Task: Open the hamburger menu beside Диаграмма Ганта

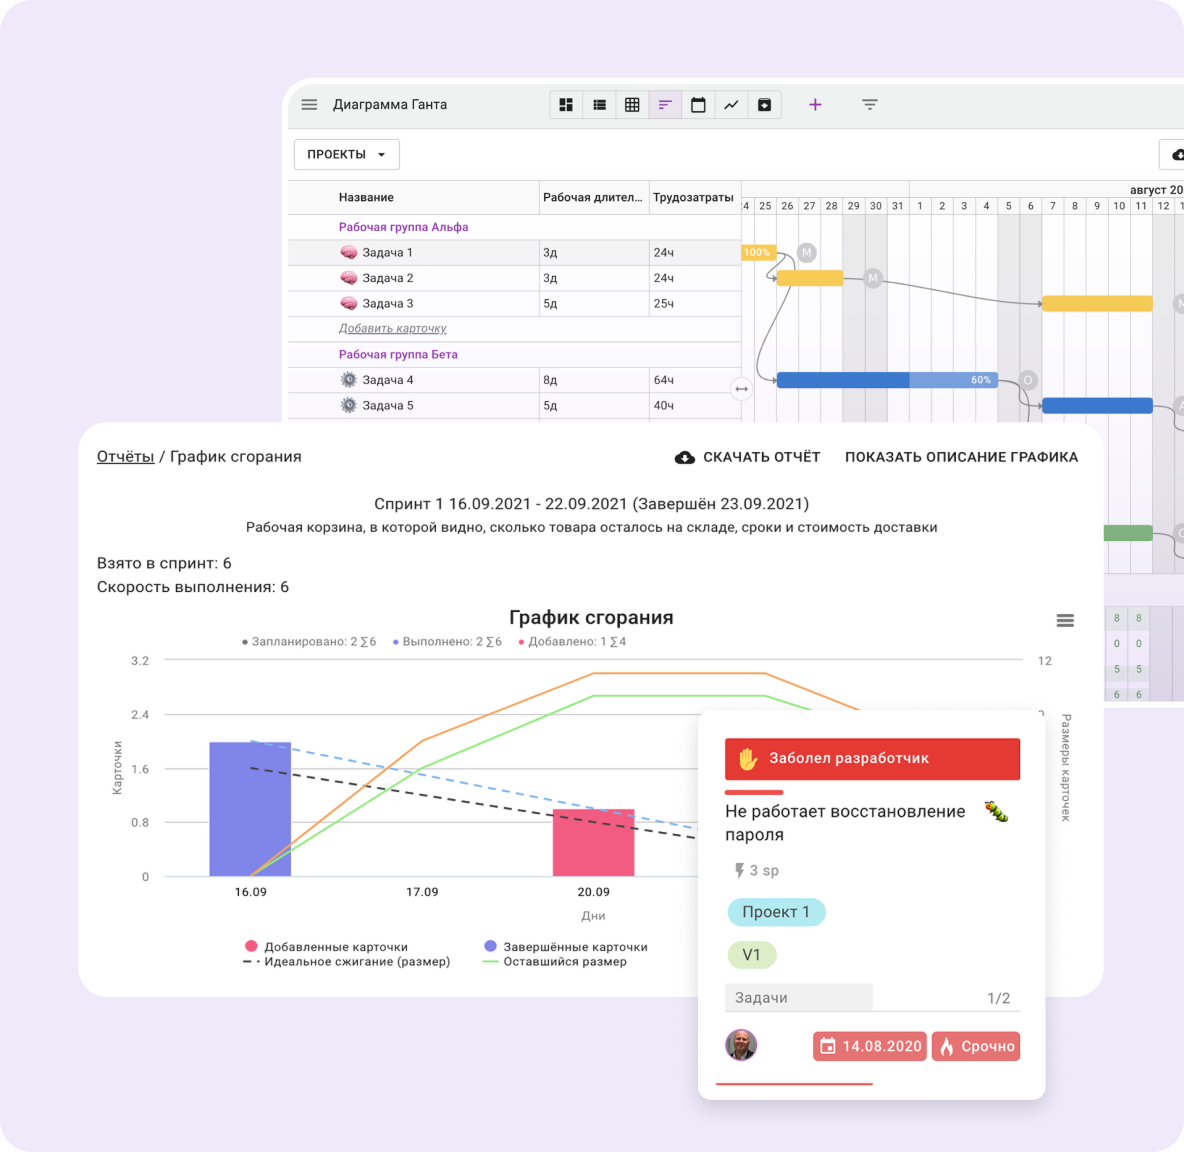Action: point(309,105)
